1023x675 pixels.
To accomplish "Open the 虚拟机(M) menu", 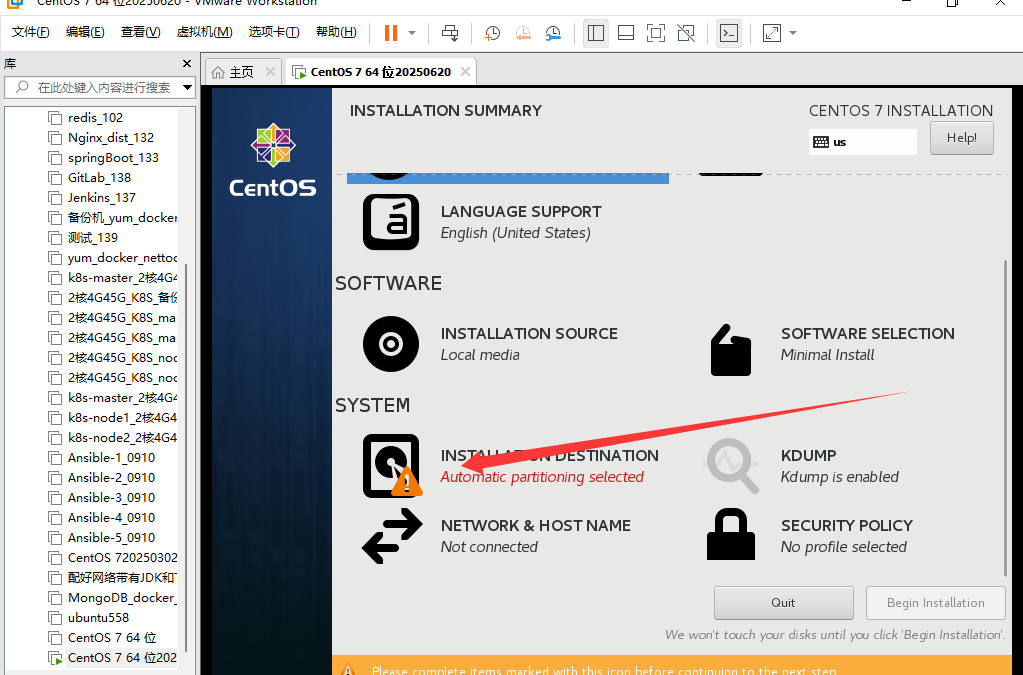I will tap(204, 32).
